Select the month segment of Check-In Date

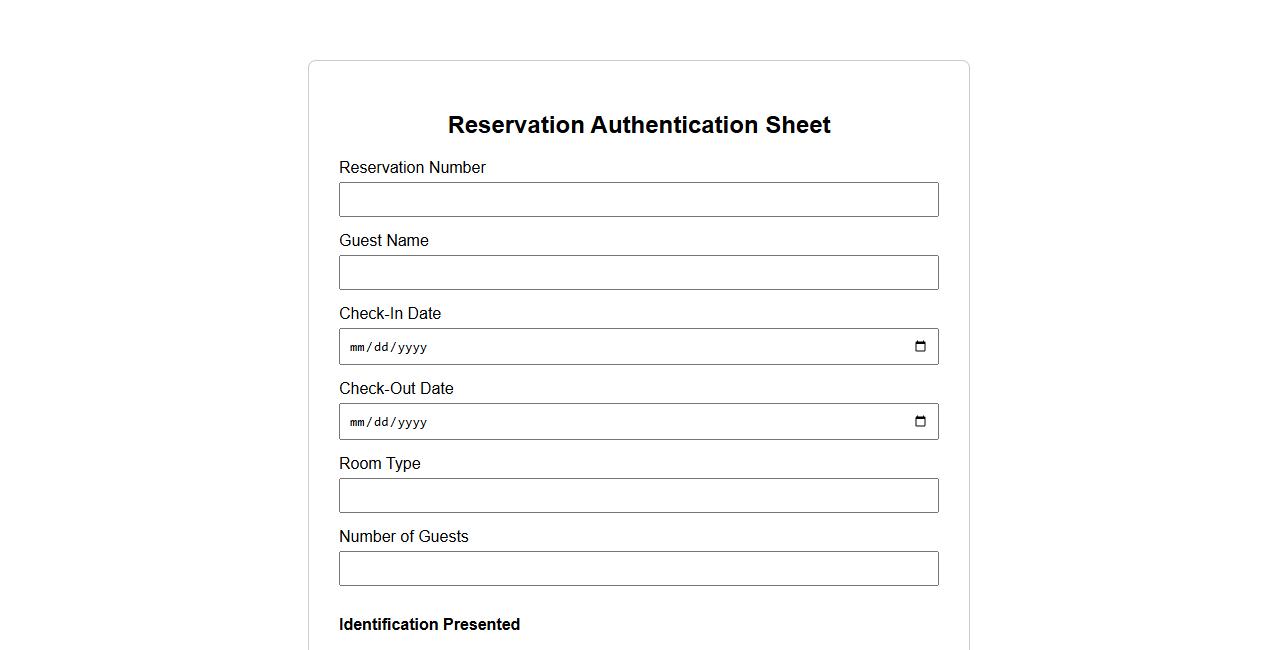click(x=357, y=348)
